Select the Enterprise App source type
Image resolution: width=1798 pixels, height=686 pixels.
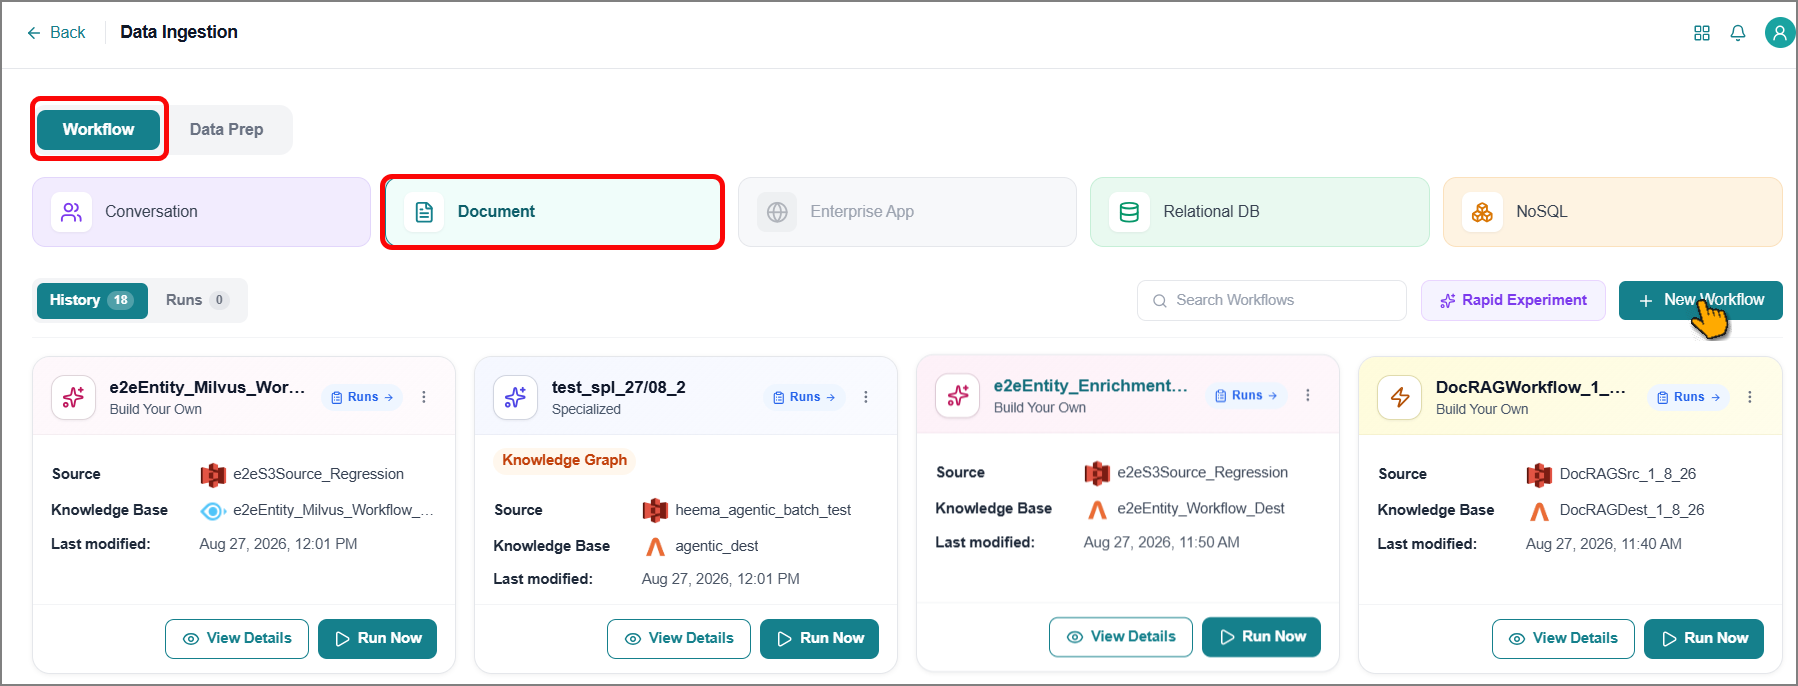(x=907, y=212)
